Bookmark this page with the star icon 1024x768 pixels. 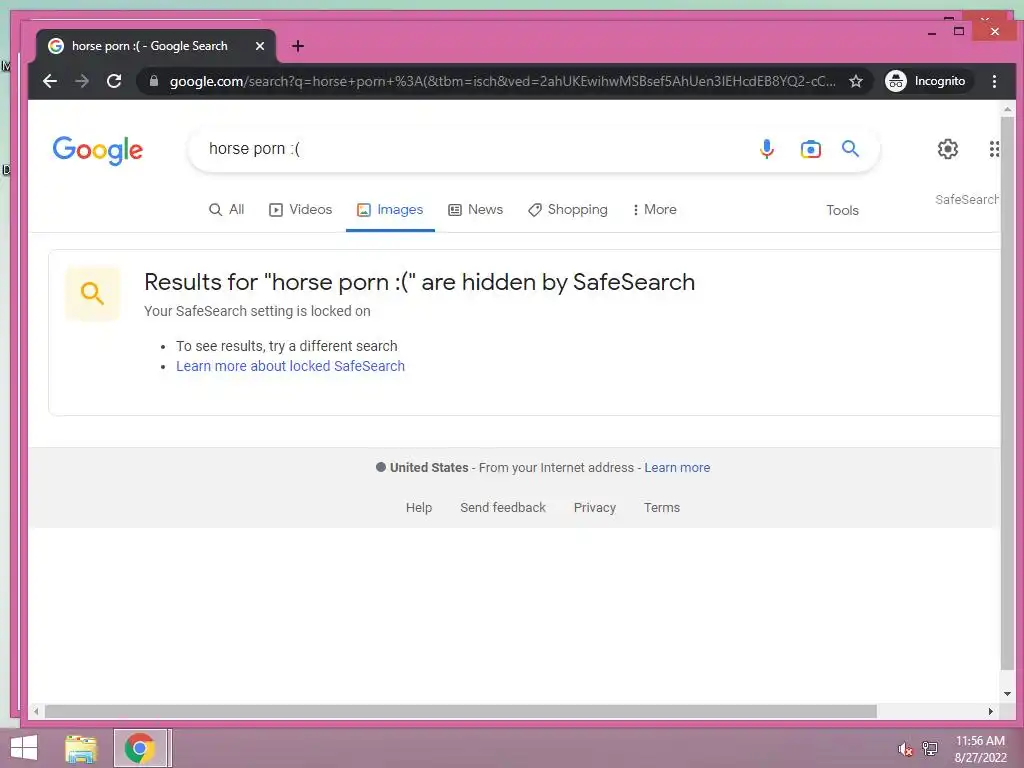(856, 81)
